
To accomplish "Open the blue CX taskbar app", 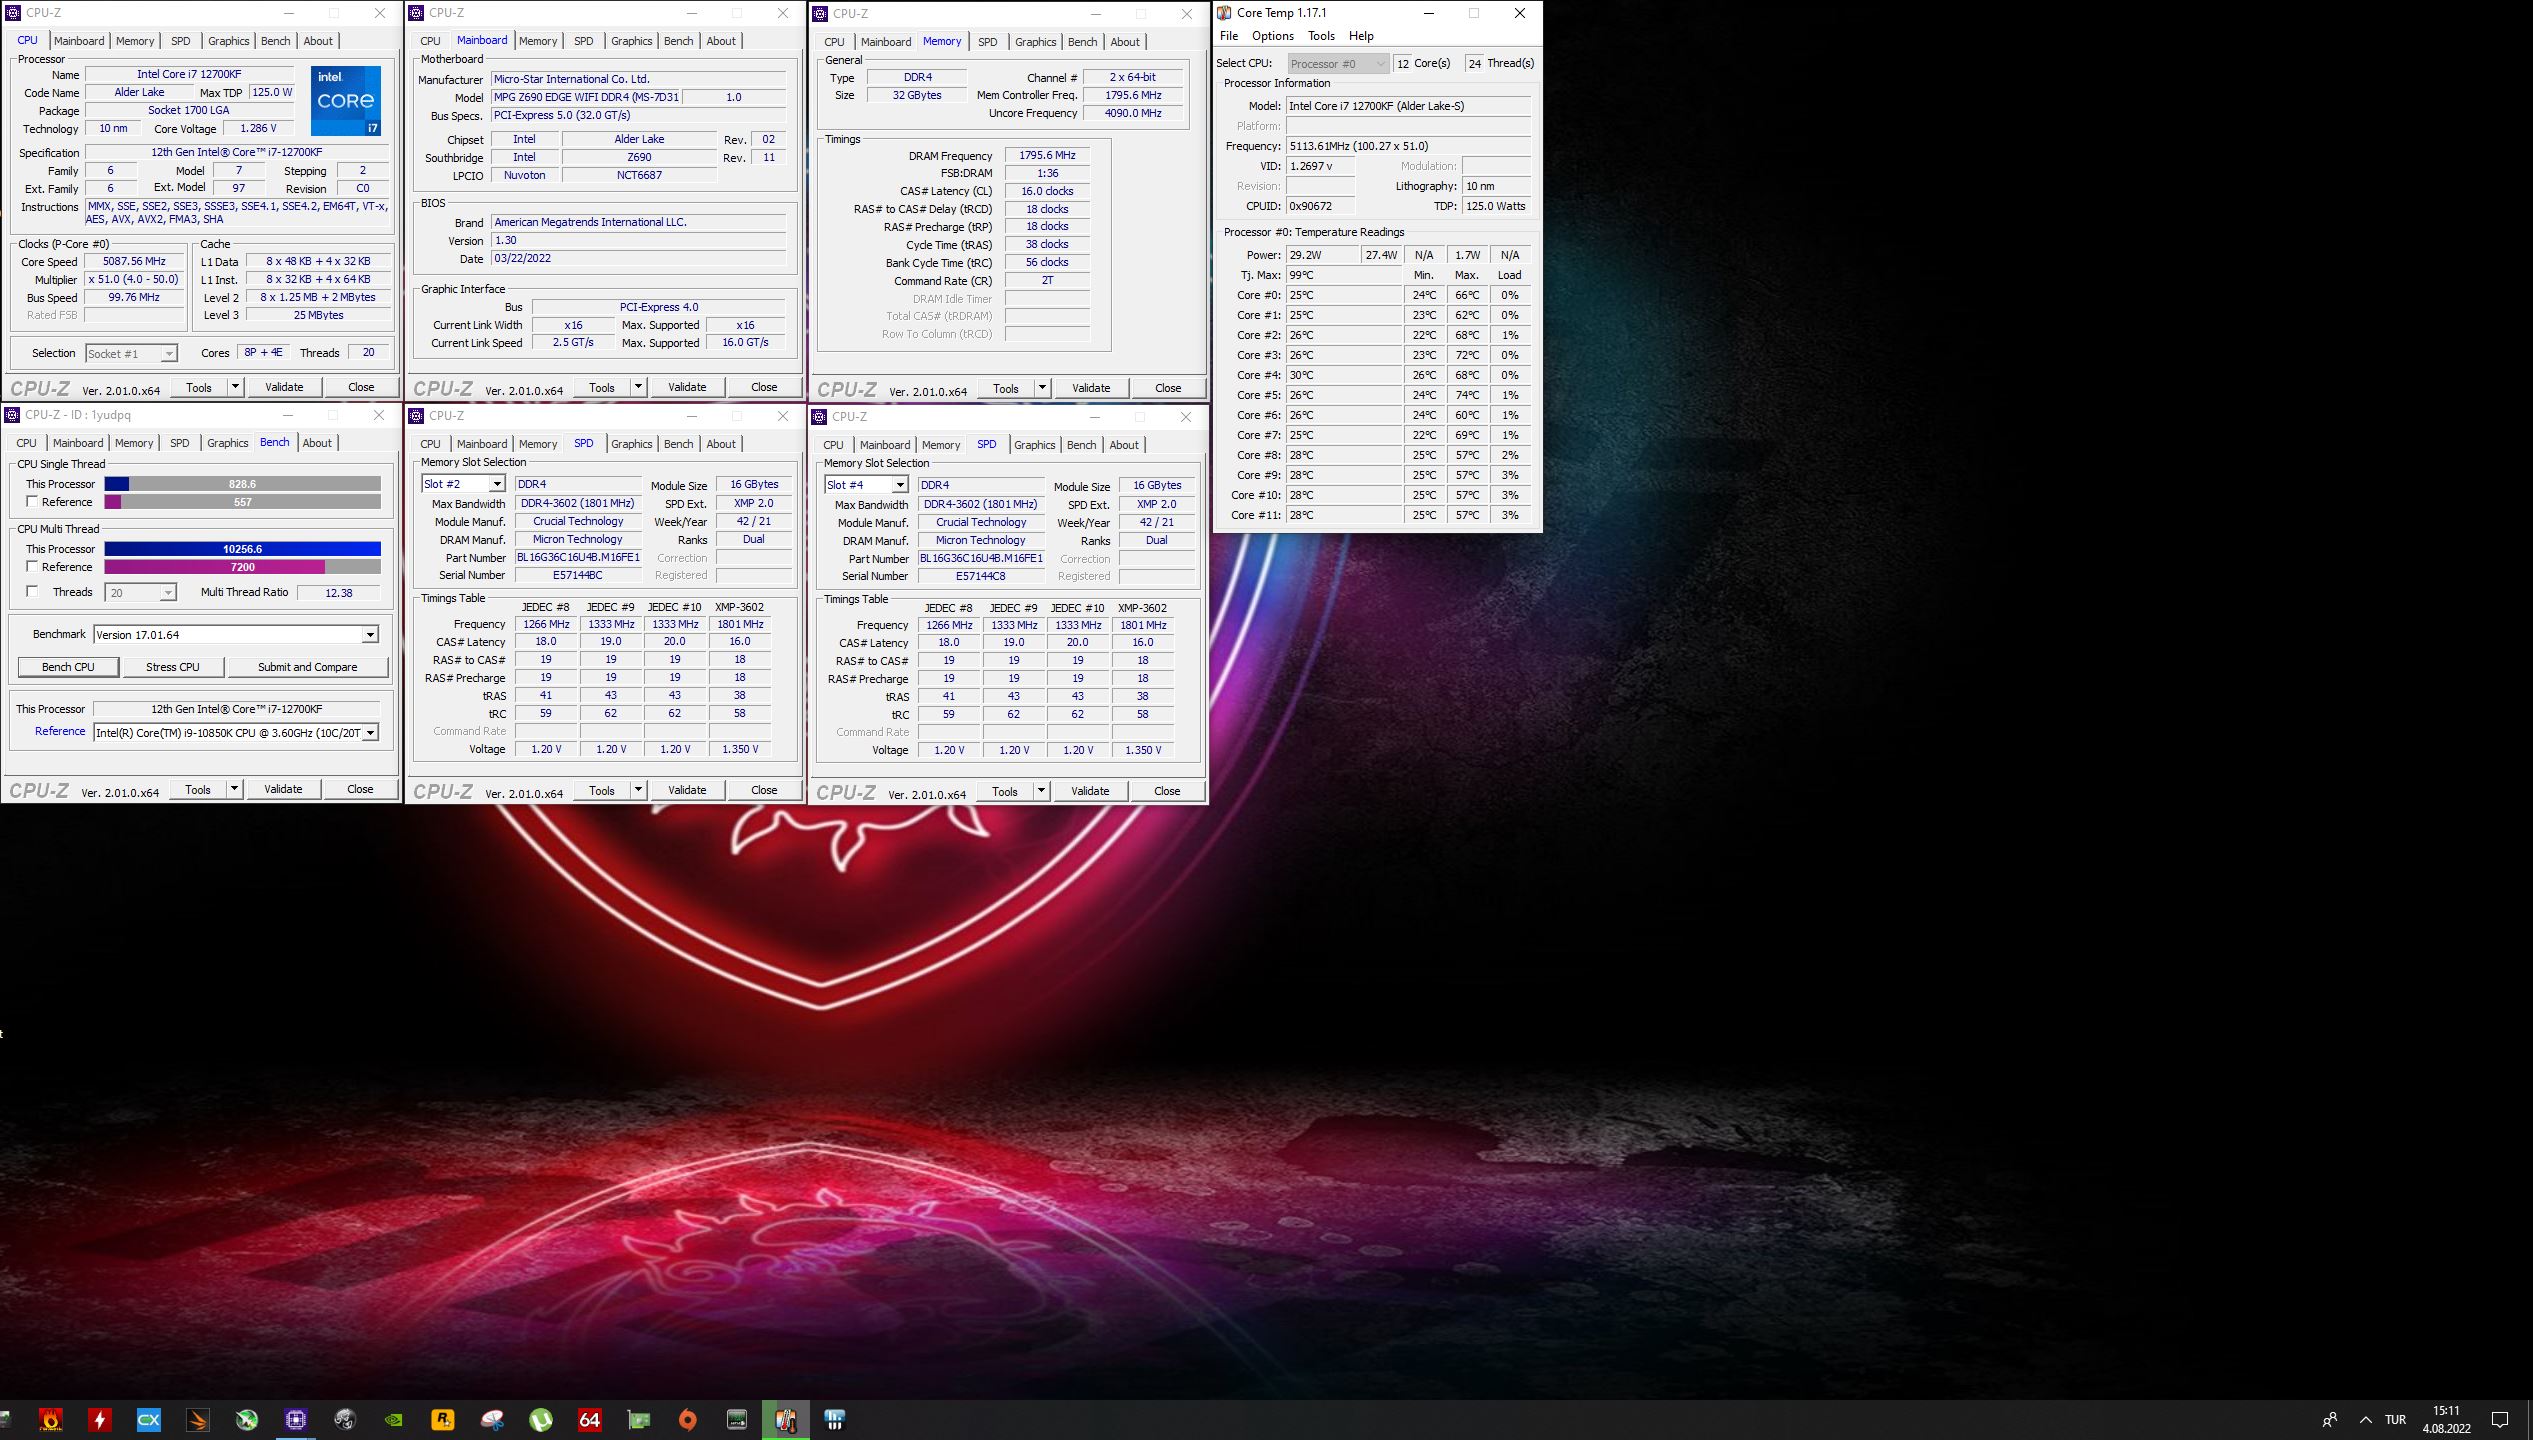I will pyautogui.click(x=148, y=1419).
